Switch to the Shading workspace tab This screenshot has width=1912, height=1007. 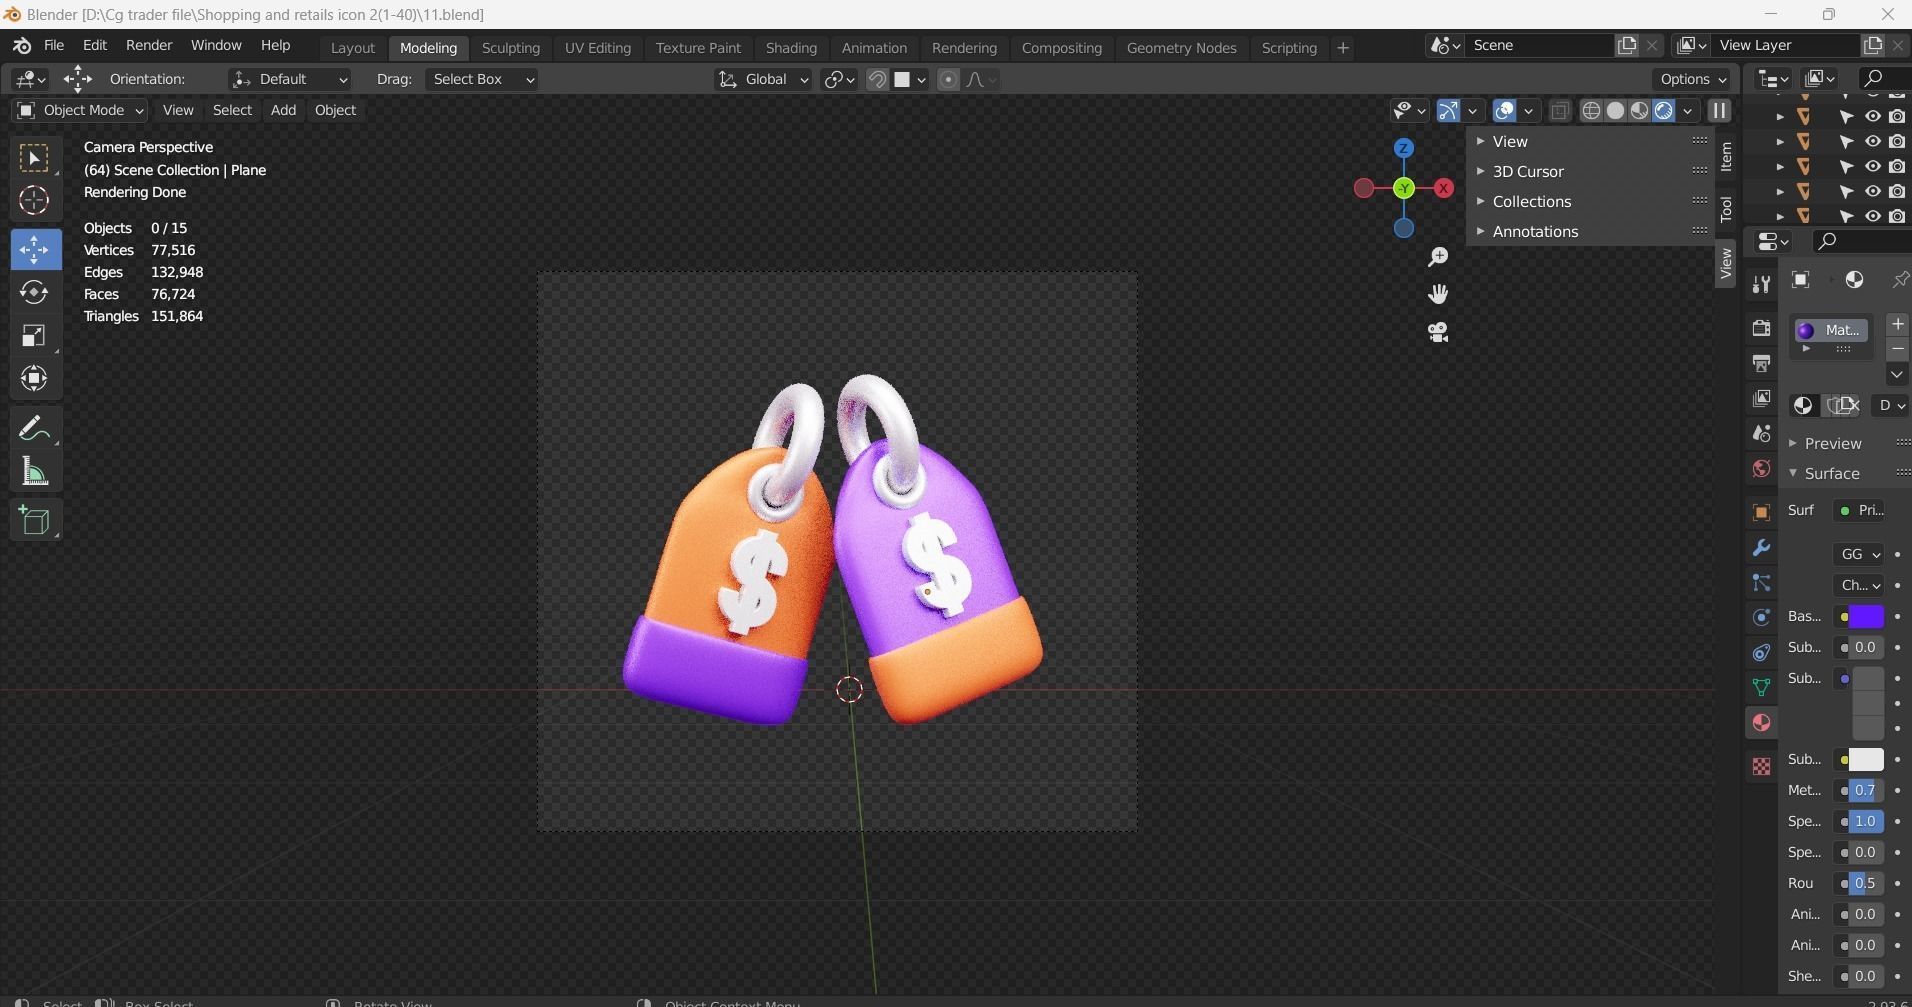click(791, 48)
